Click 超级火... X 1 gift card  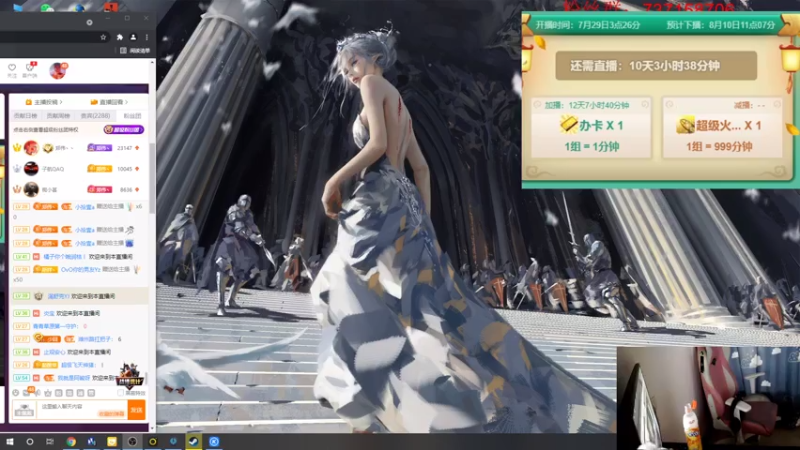coord(722,128)
